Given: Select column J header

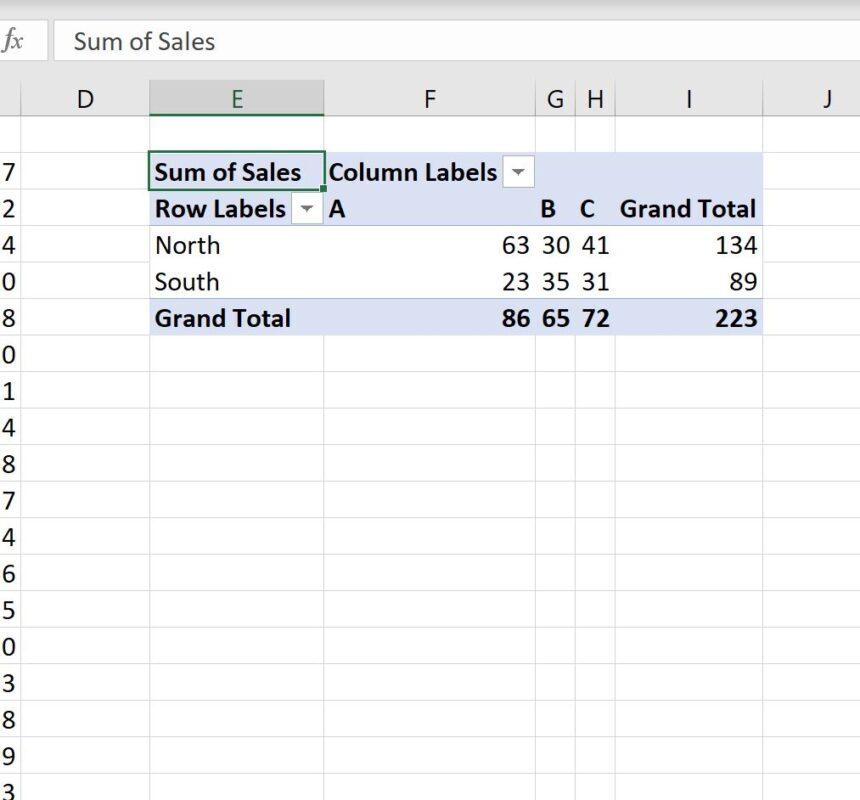Looking at the screenshot, I should coord(826,99).
